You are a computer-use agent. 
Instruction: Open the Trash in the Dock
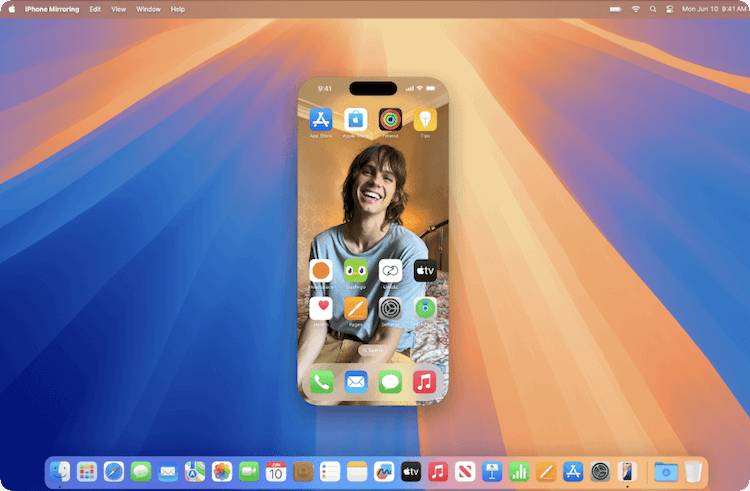coord(693,472)
